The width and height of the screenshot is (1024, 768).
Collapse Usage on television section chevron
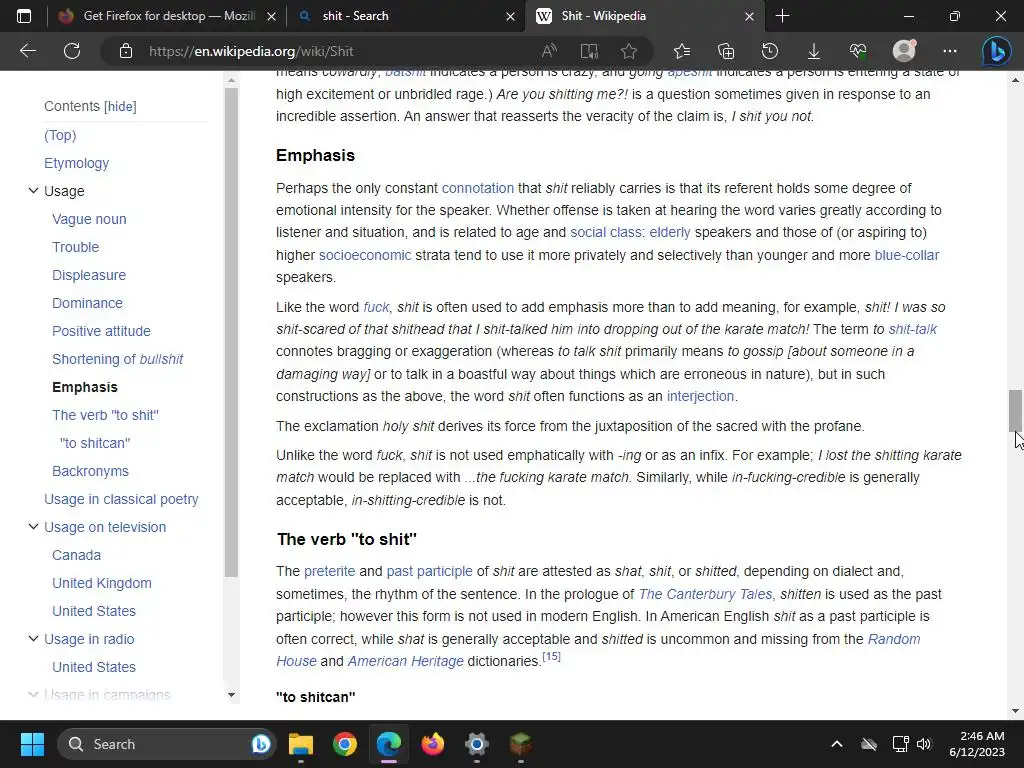tap(33, 526)
